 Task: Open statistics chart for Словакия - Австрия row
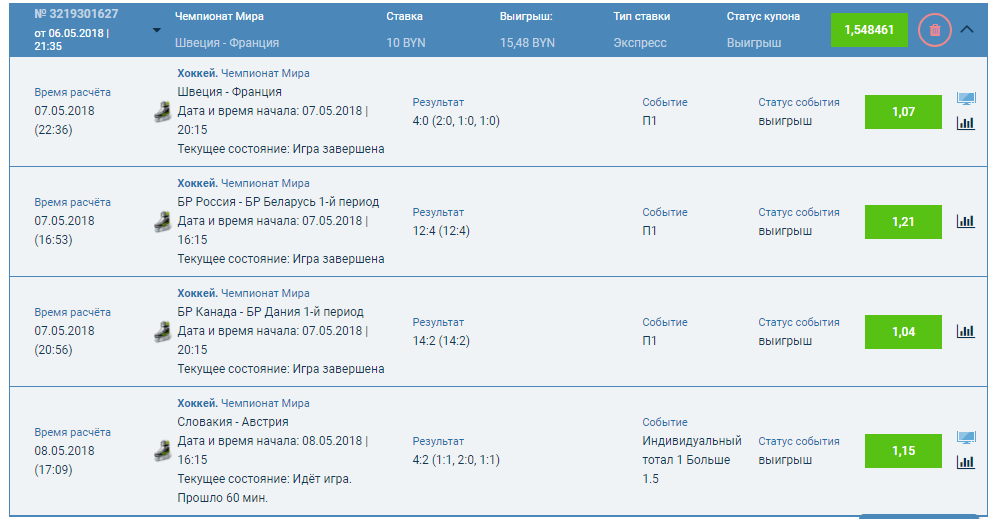click(x=966, y=462)
